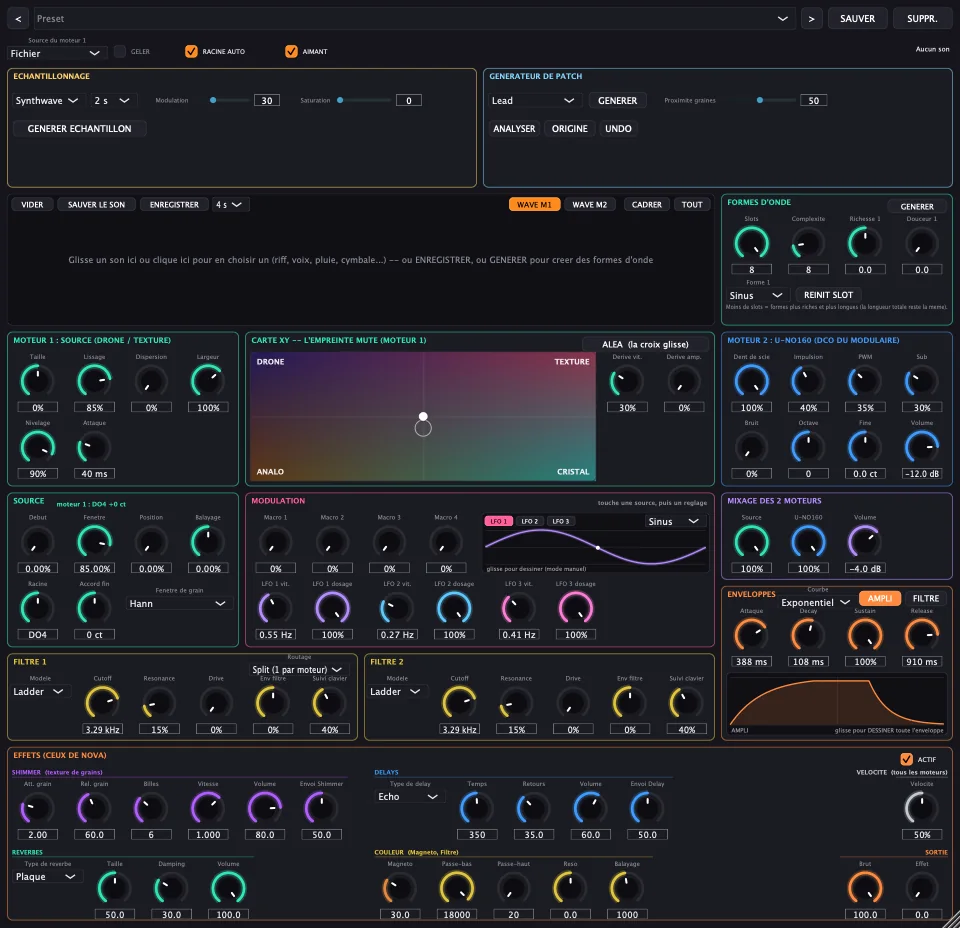Go to next preset arrow
Image resolution: width=960 pixels, height=928 pixels.
pos(811,19)
